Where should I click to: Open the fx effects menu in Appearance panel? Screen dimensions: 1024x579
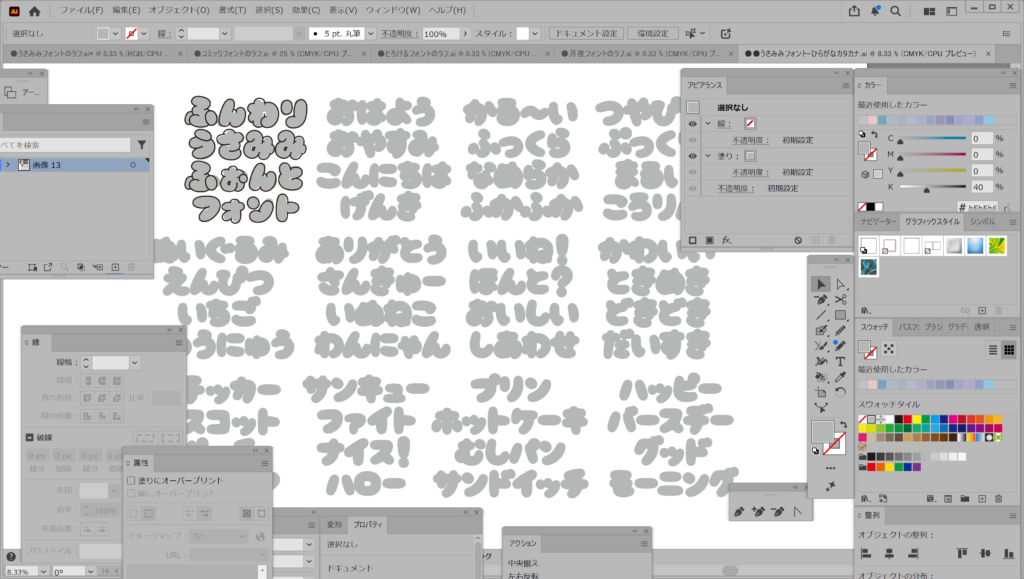727,240
